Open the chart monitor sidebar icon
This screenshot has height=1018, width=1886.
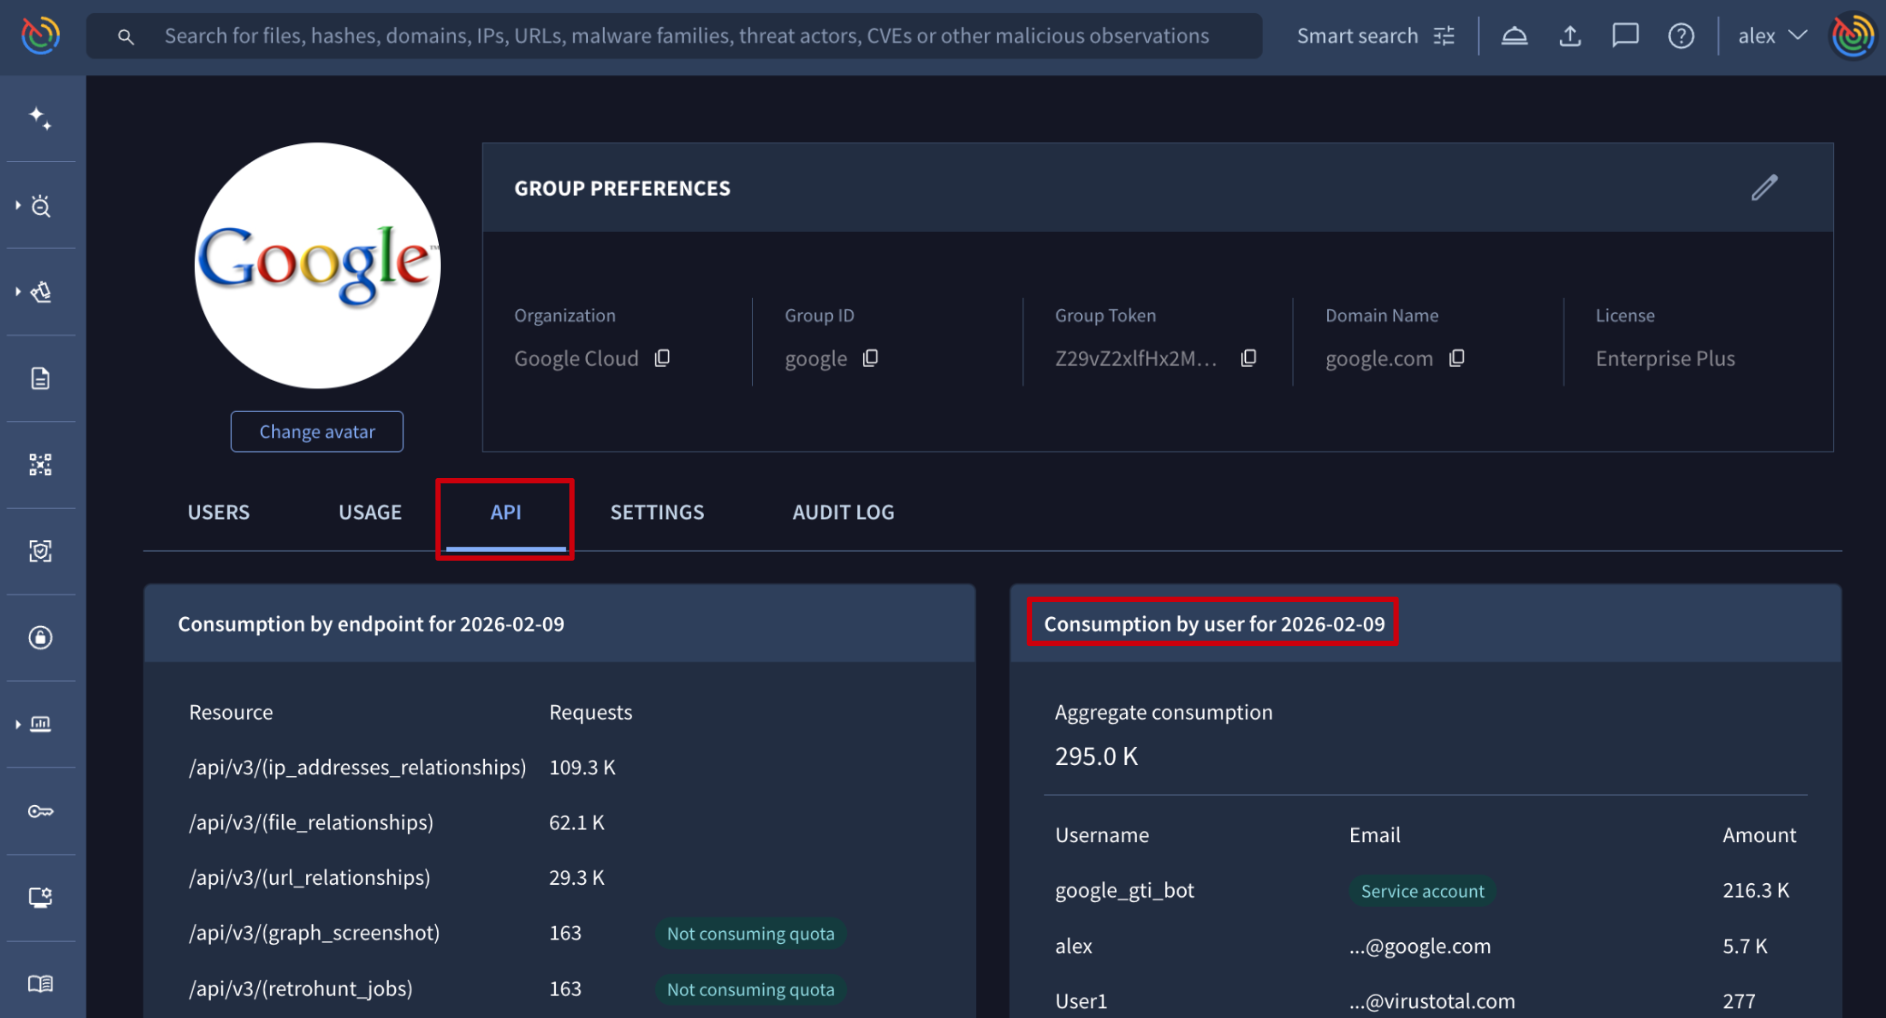pos(41,724)
